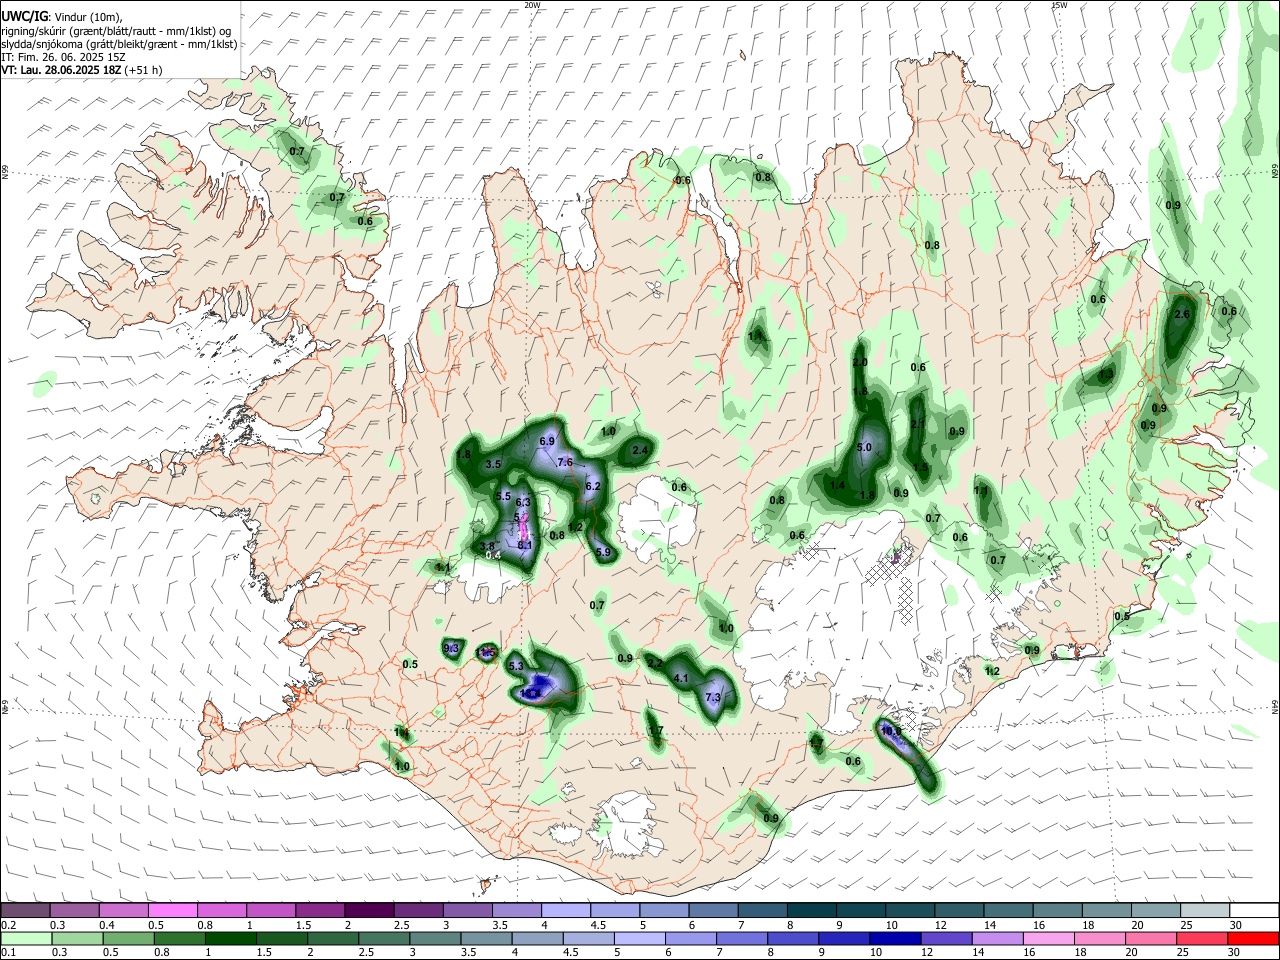Select the 6.2 precipitation label
The width and height of the screenshot is (1280, 960).
(x=592, y=486)
